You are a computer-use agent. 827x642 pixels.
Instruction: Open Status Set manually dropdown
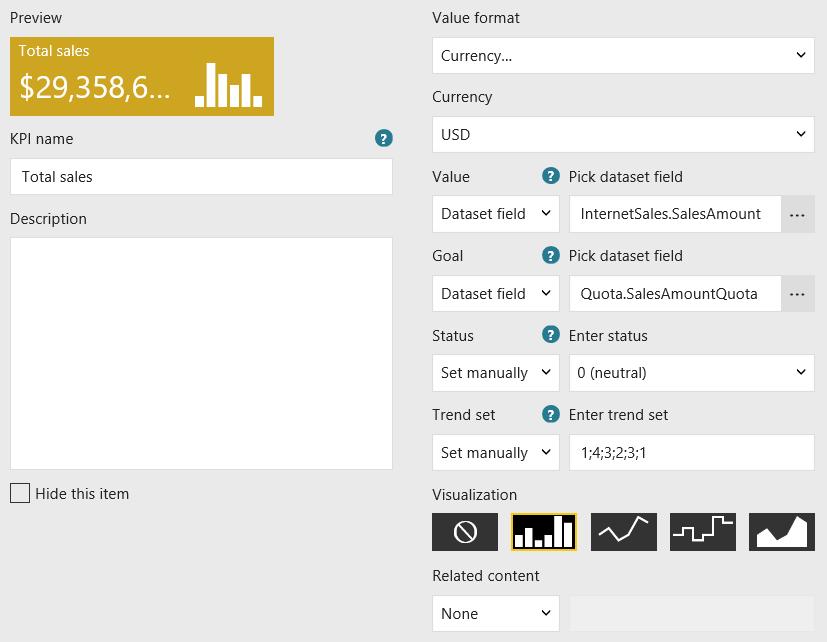pos(496,373)
